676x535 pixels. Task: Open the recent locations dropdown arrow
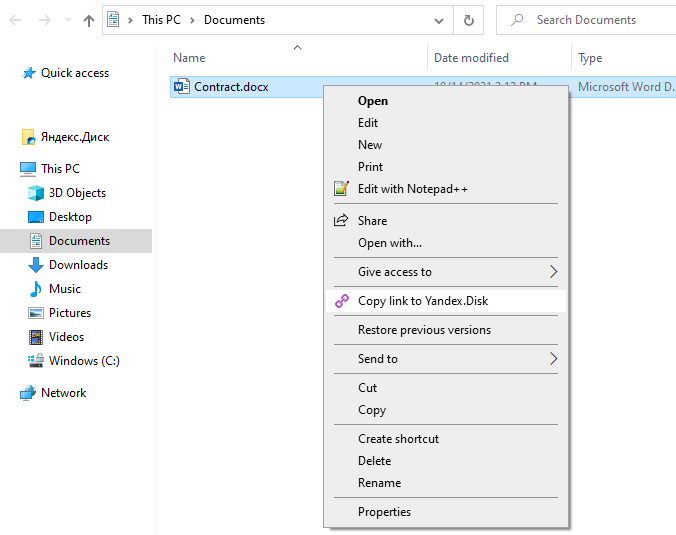coord(66,20)
